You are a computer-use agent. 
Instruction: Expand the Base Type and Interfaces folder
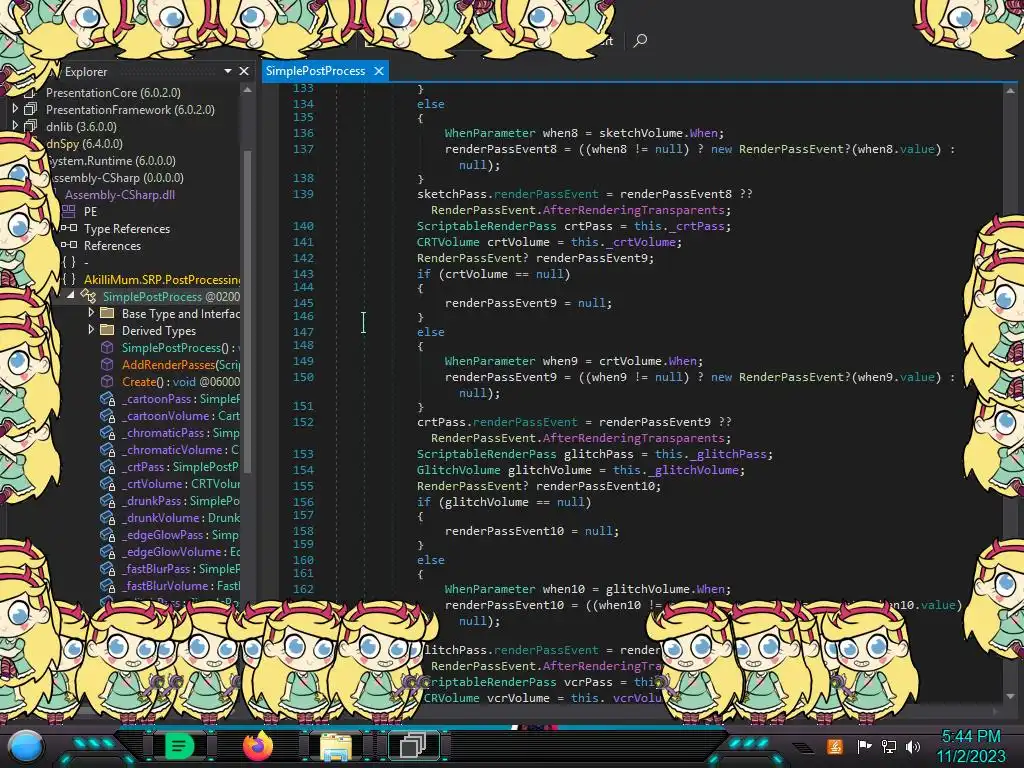point(91,313)
